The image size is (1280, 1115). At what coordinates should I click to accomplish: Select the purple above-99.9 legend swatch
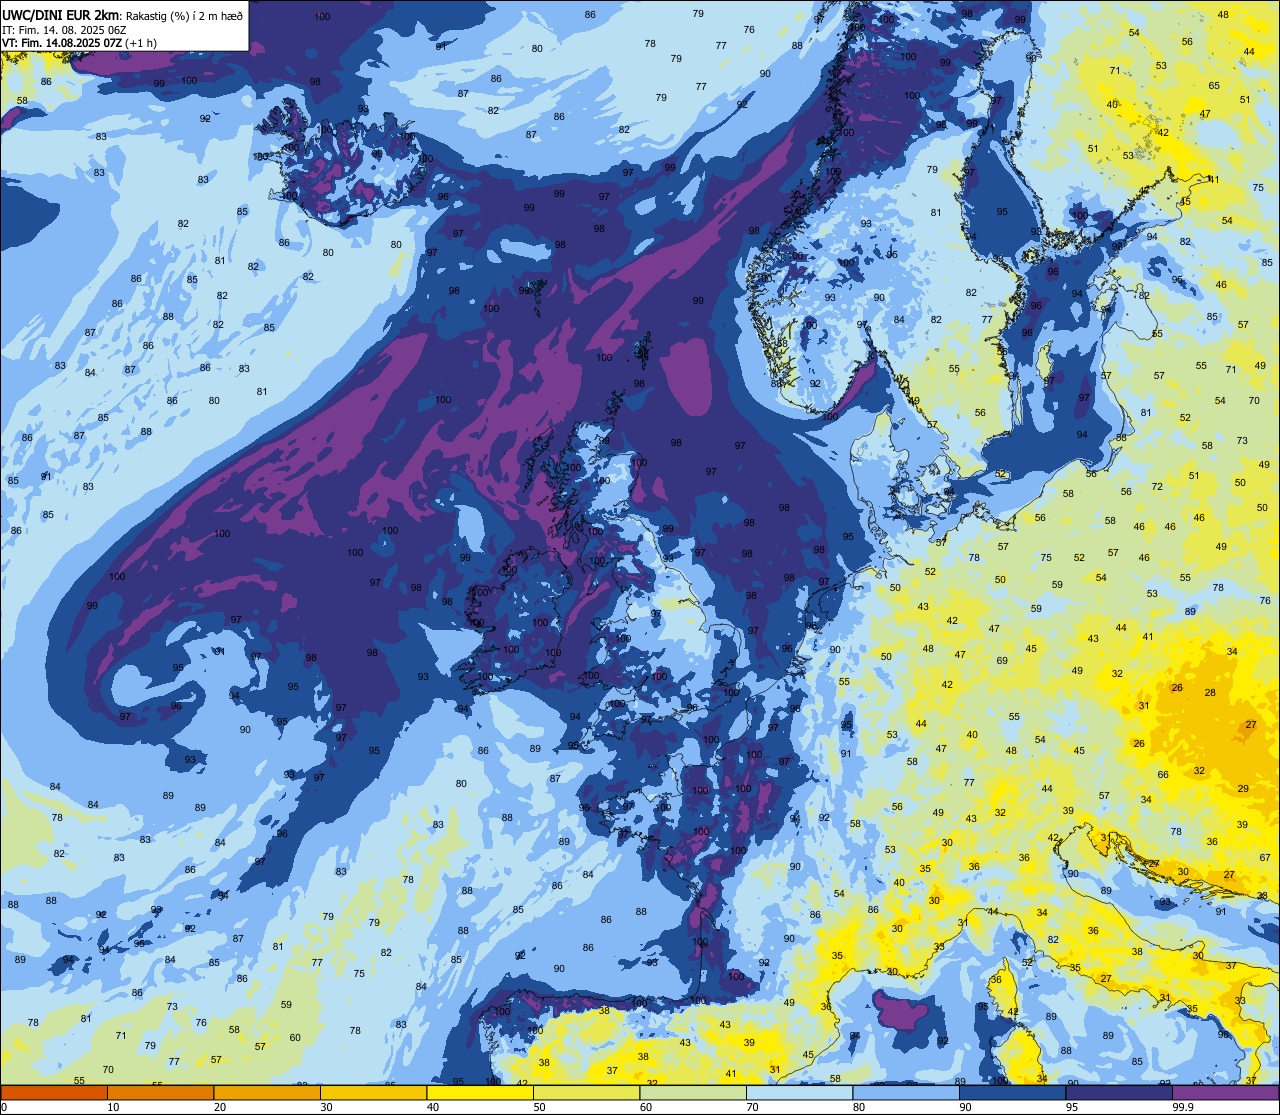1225,1092
